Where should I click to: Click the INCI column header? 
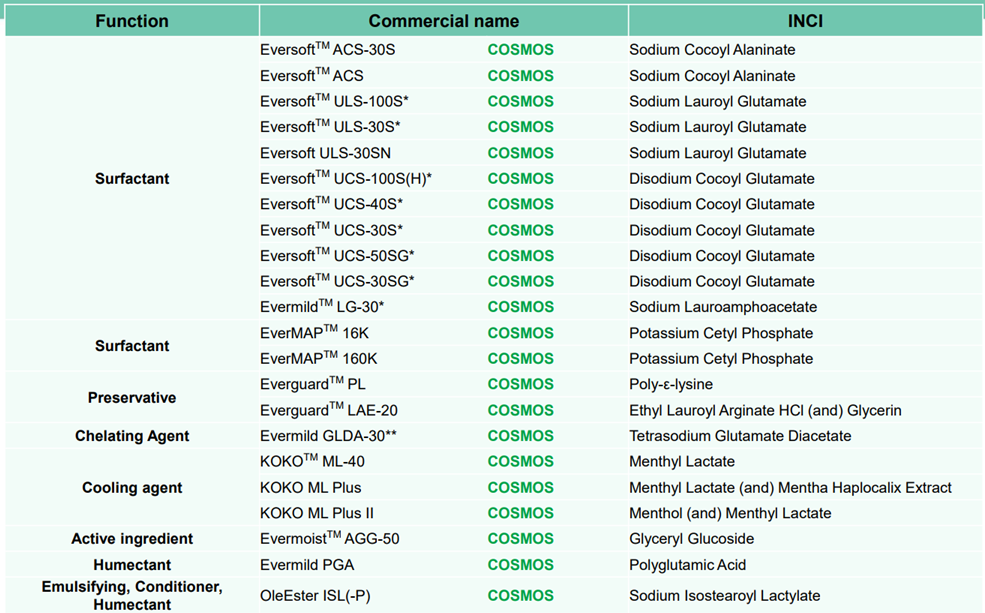point(805,21)
